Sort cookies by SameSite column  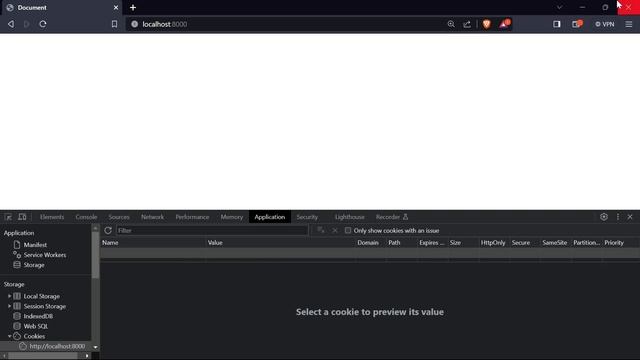coord(556,242)
